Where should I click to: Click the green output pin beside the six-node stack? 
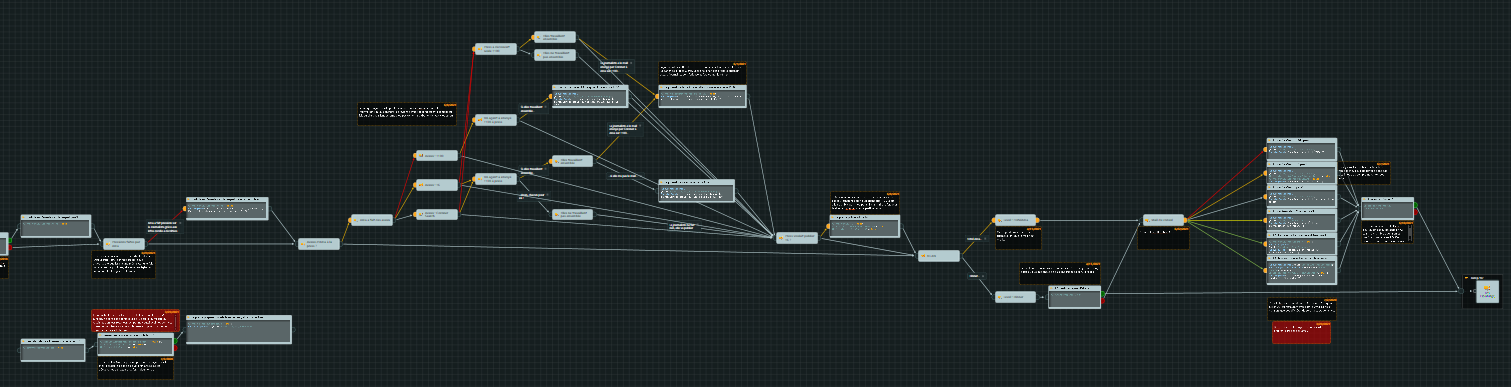coord(1416,204)
